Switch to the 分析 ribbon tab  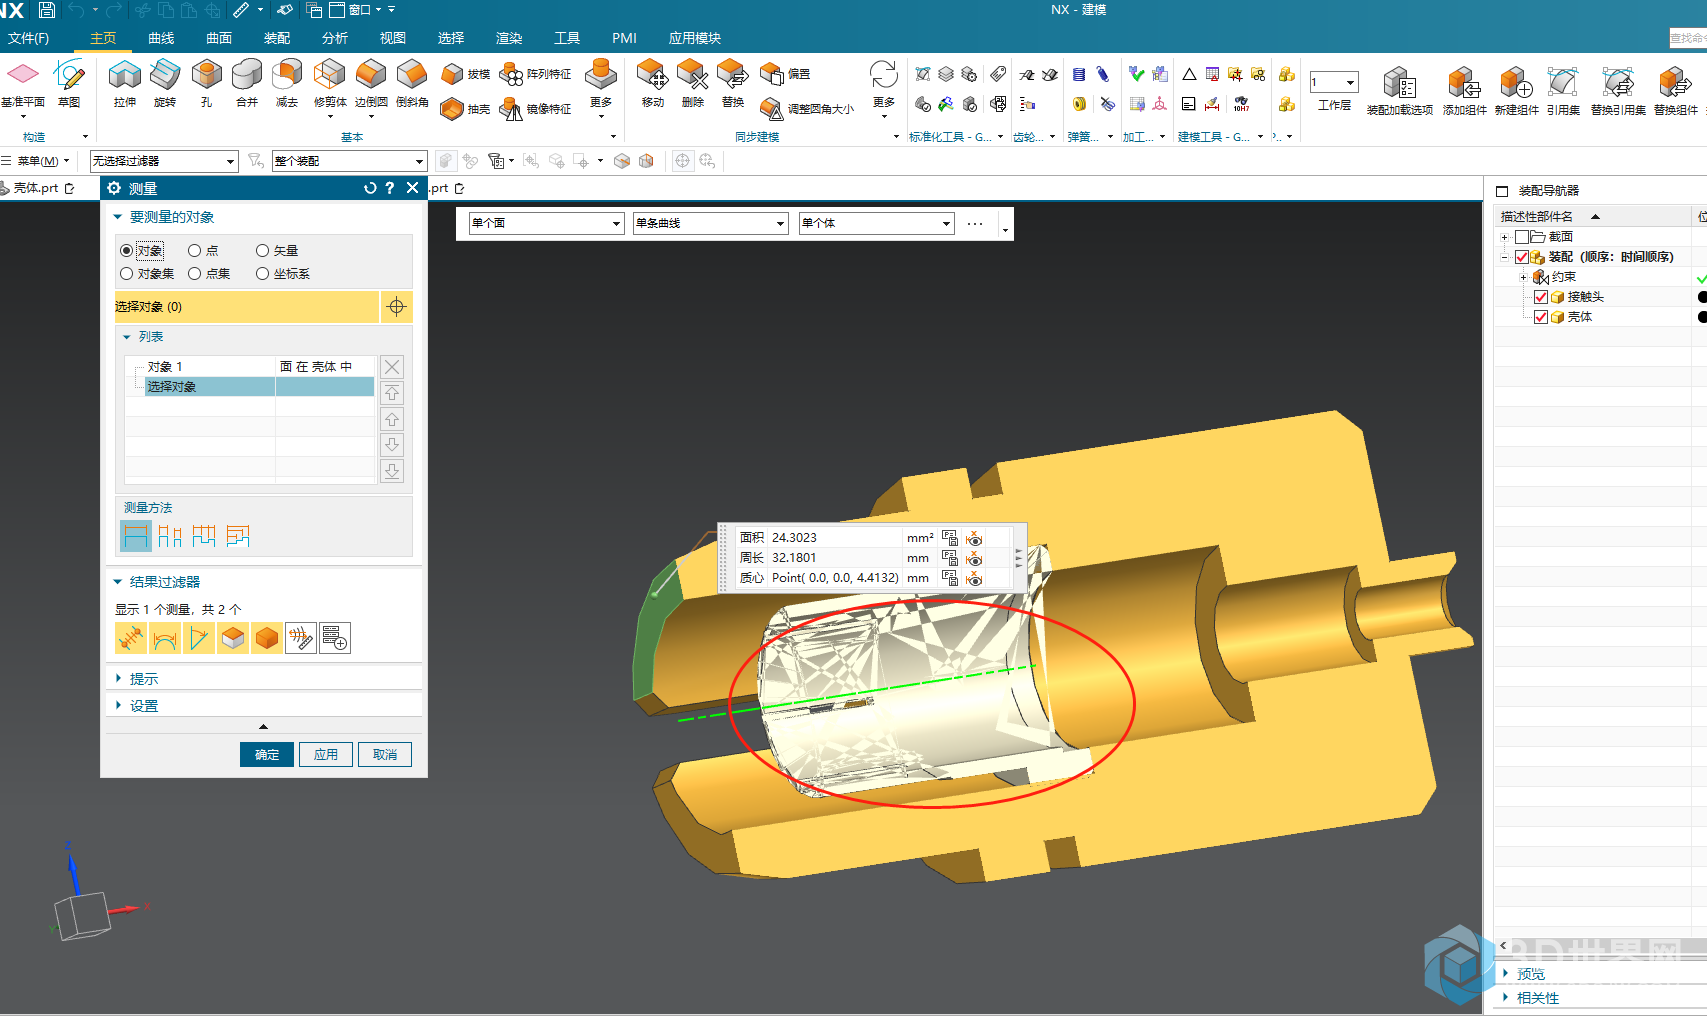[335, 38]
